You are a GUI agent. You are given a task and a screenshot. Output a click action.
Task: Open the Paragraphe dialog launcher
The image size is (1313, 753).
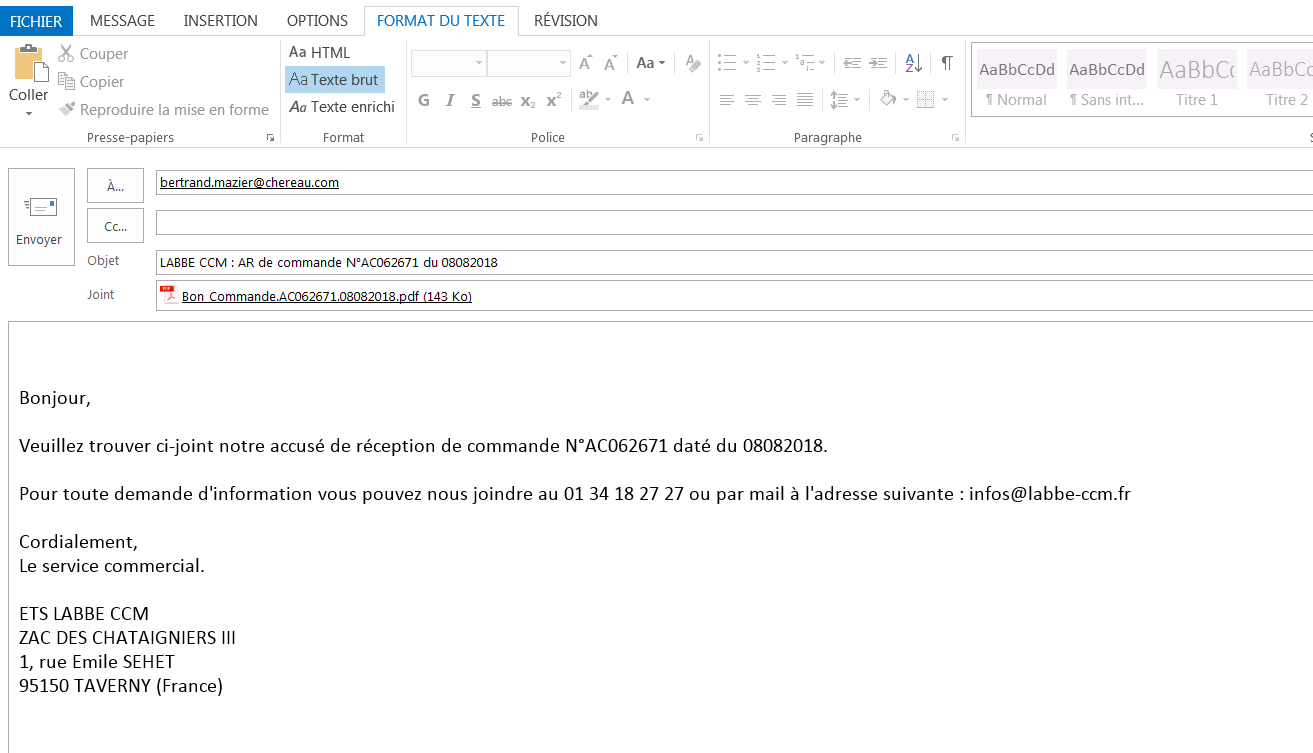point(956,138)
